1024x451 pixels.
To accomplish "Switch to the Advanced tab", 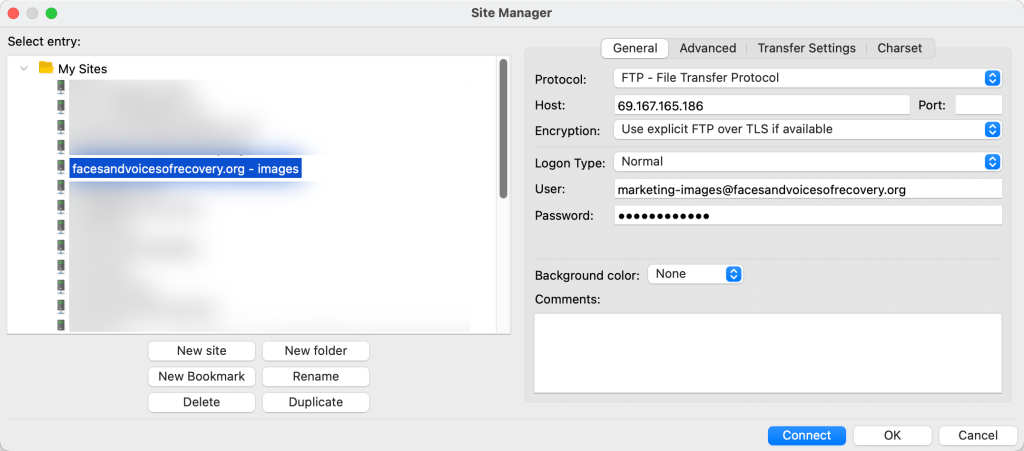I will tap(707, 48).
